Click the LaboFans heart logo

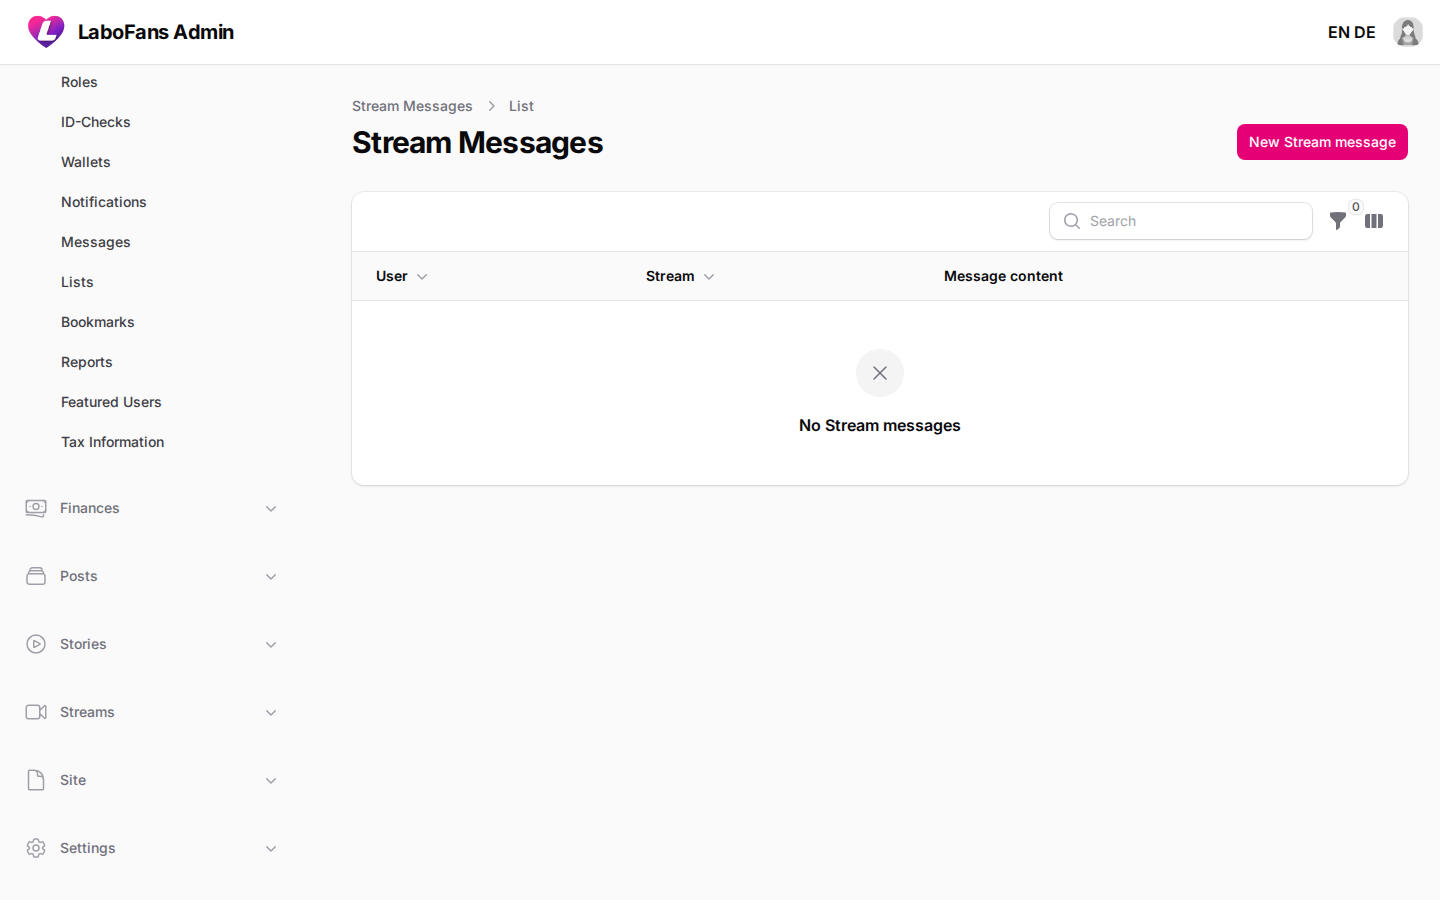46,32
